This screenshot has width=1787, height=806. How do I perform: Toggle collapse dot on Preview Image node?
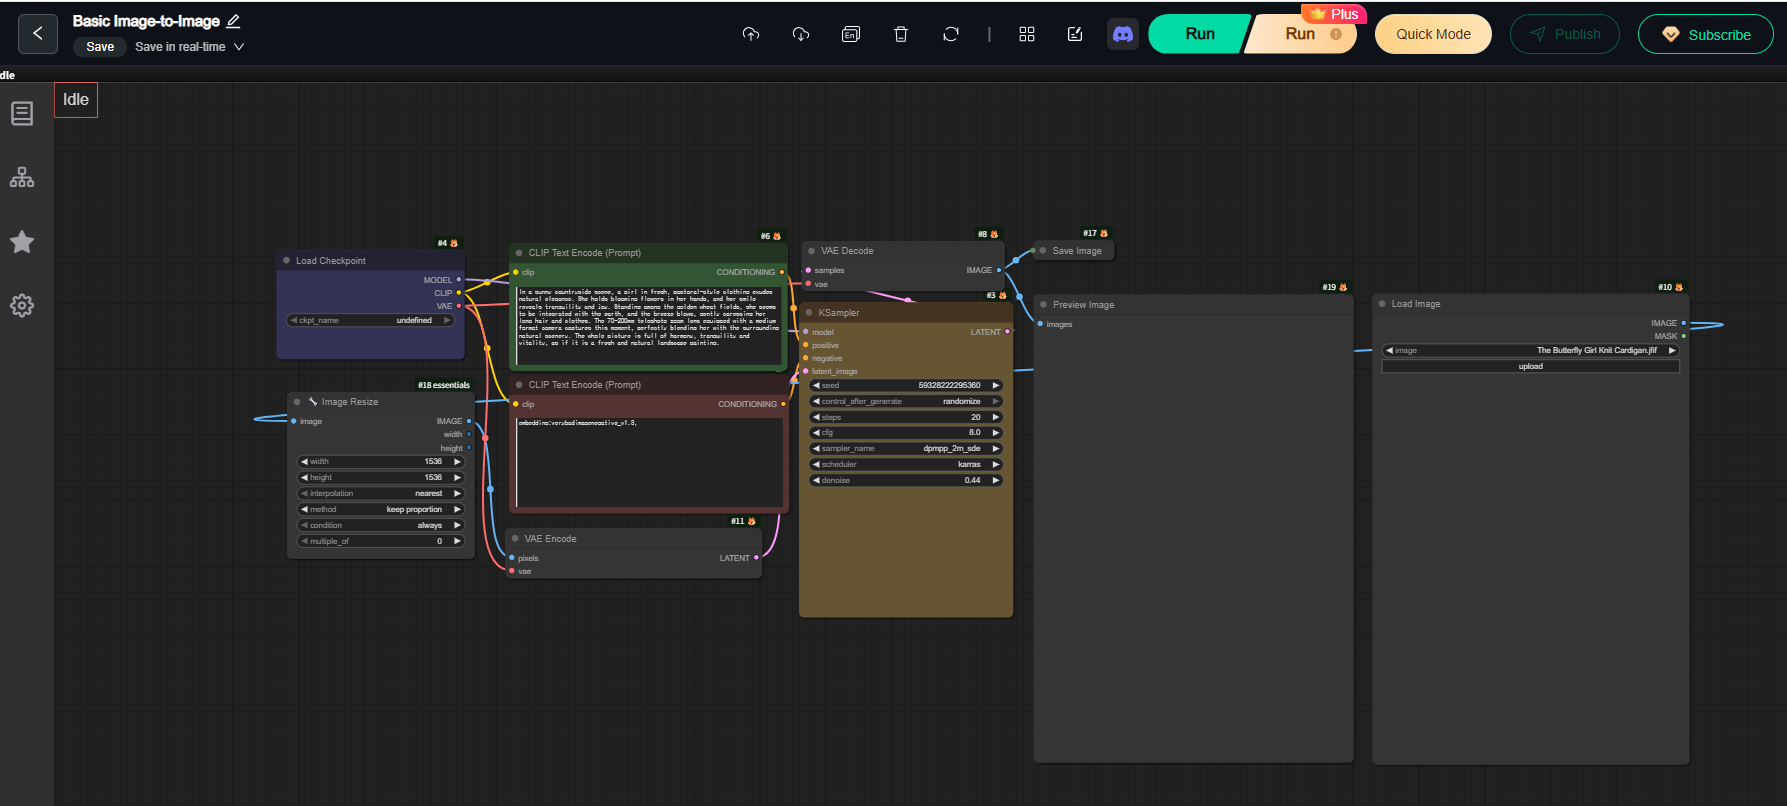[x=1044, y=305]
